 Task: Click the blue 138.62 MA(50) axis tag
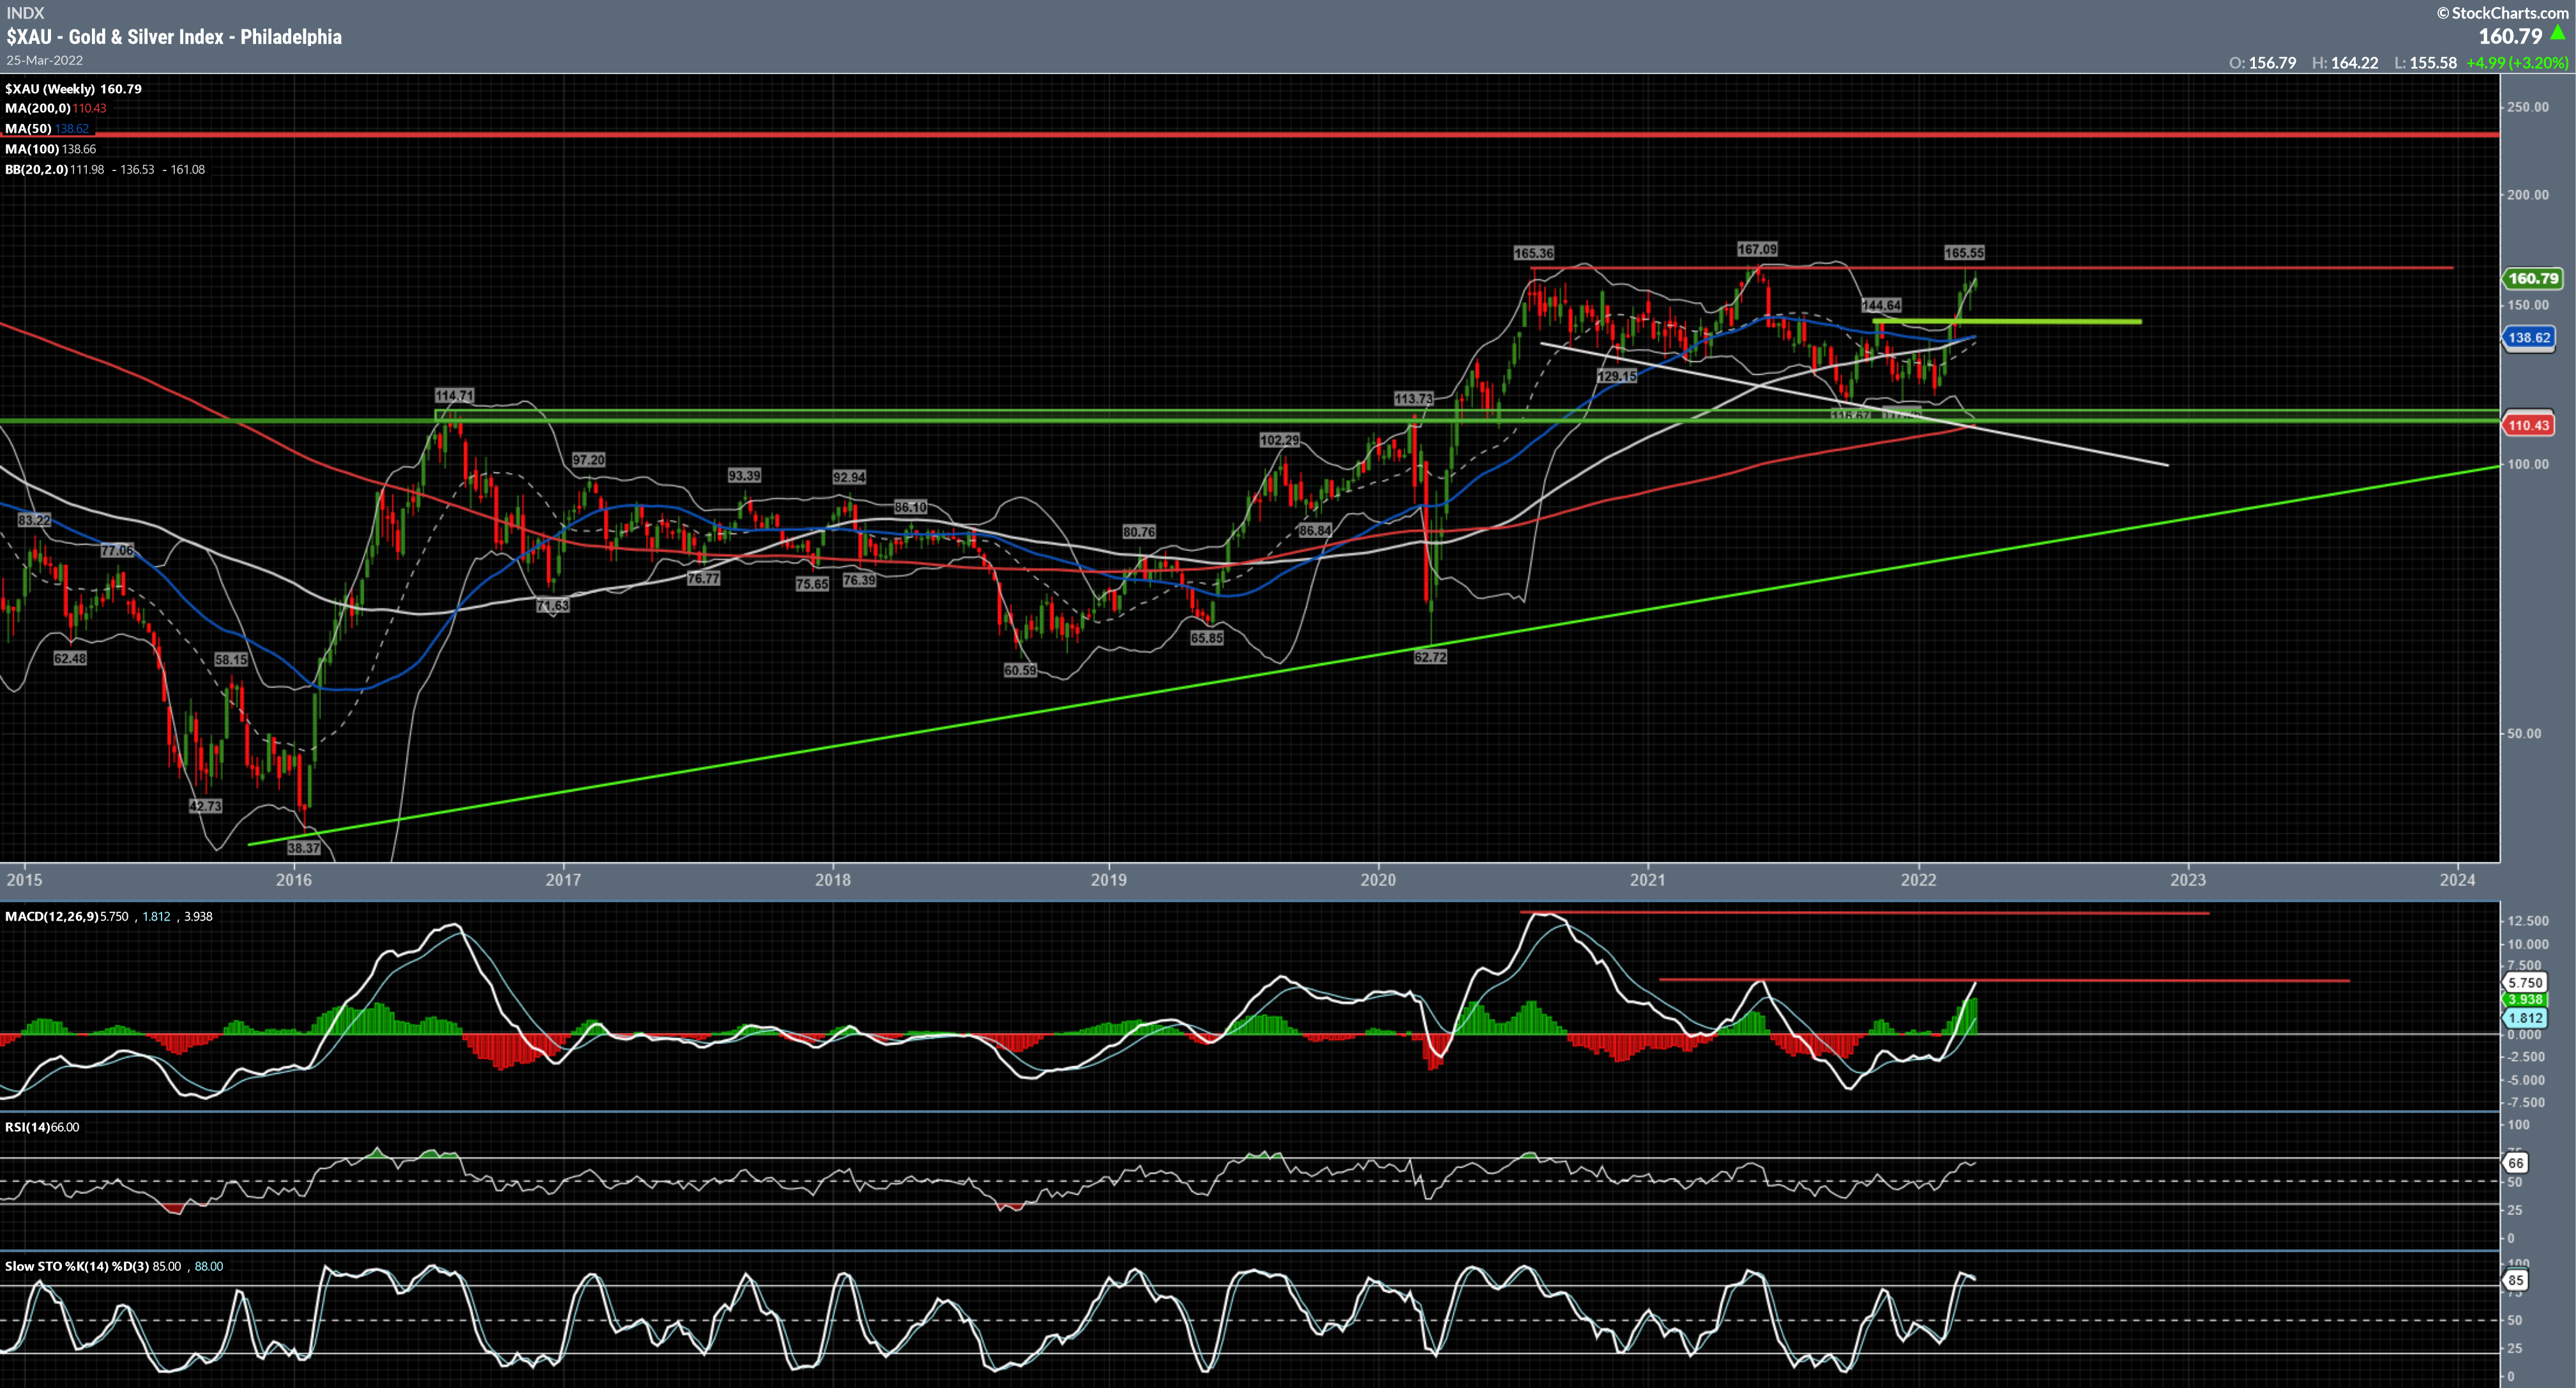pyautogui.click(x=2528, y=338)
